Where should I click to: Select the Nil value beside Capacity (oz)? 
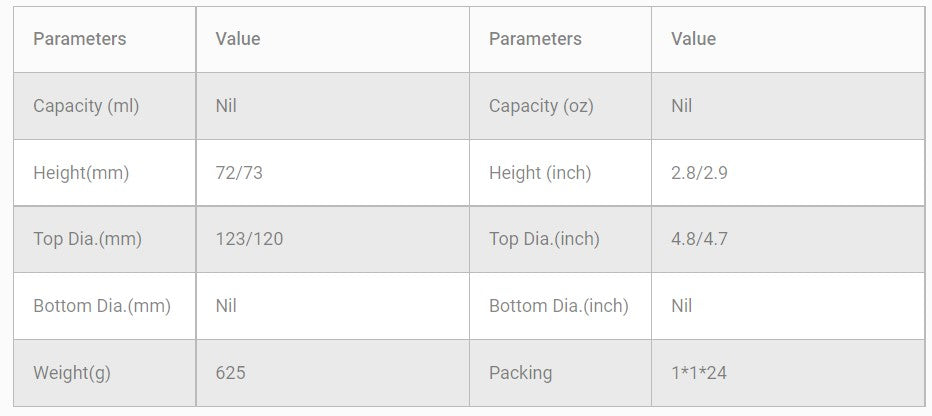coord(682,106)
